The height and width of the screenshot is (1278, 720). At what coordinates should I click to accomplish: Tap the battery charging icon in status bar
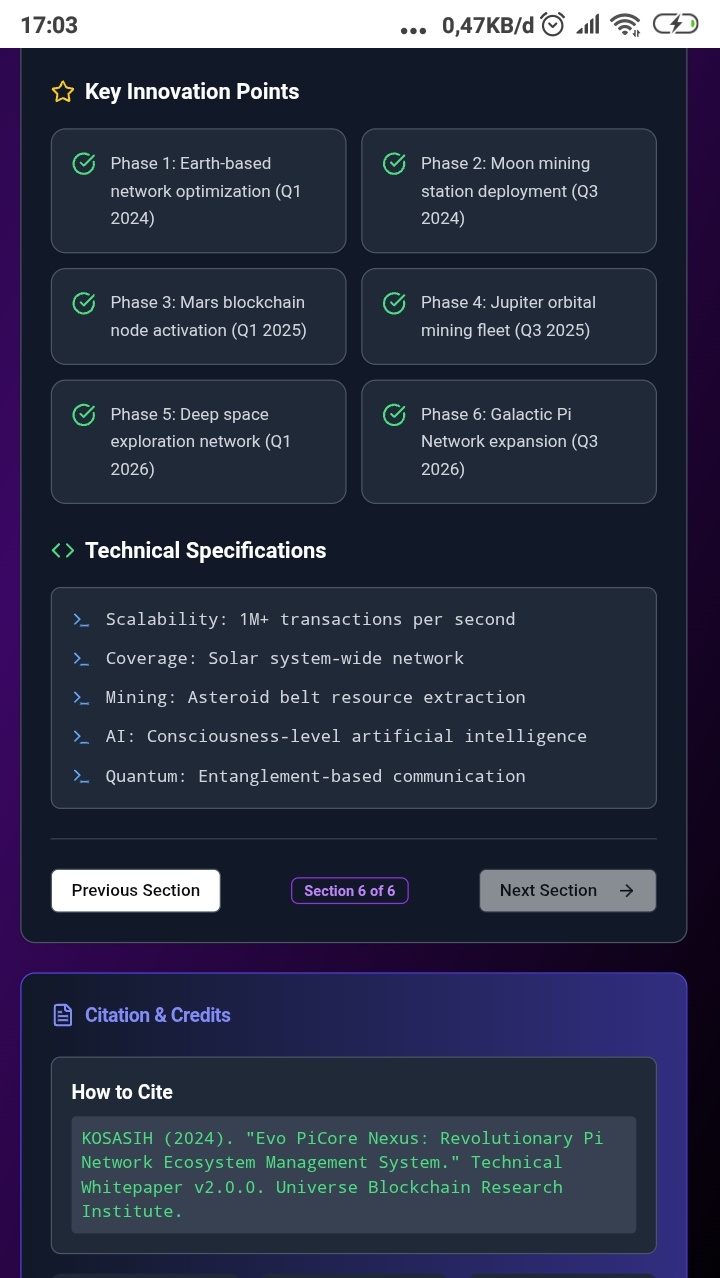coord(675,25)
